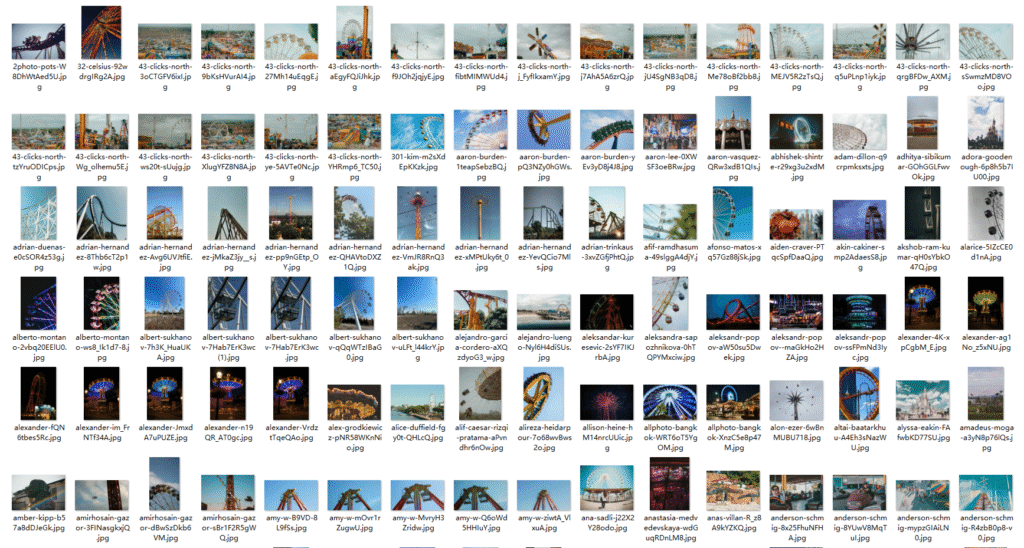Select the alyssa-eakin castle thumbnail

[x=923, y=400]
